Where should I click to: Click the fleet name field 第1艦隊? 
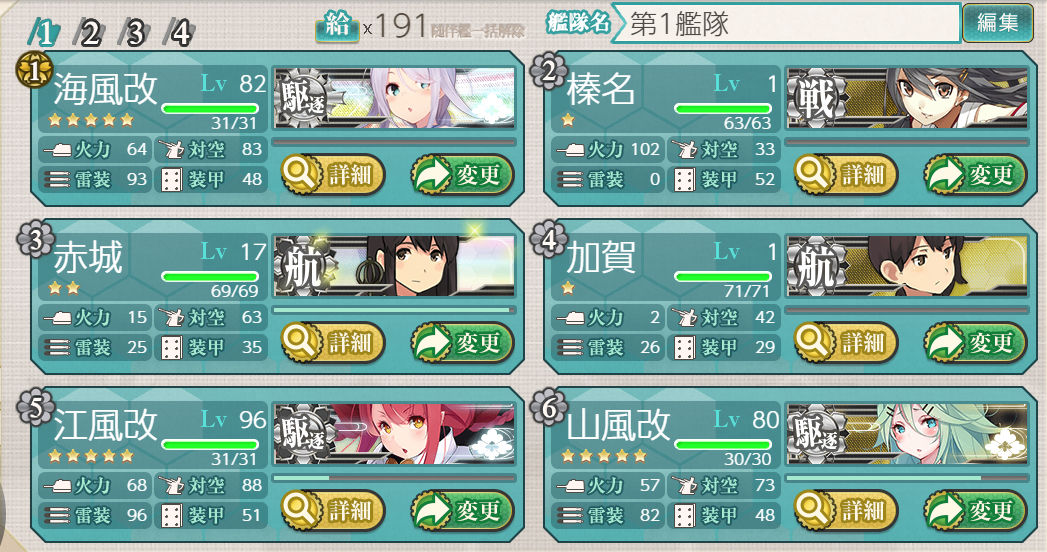pyautogui.click(x=786, y=23)
